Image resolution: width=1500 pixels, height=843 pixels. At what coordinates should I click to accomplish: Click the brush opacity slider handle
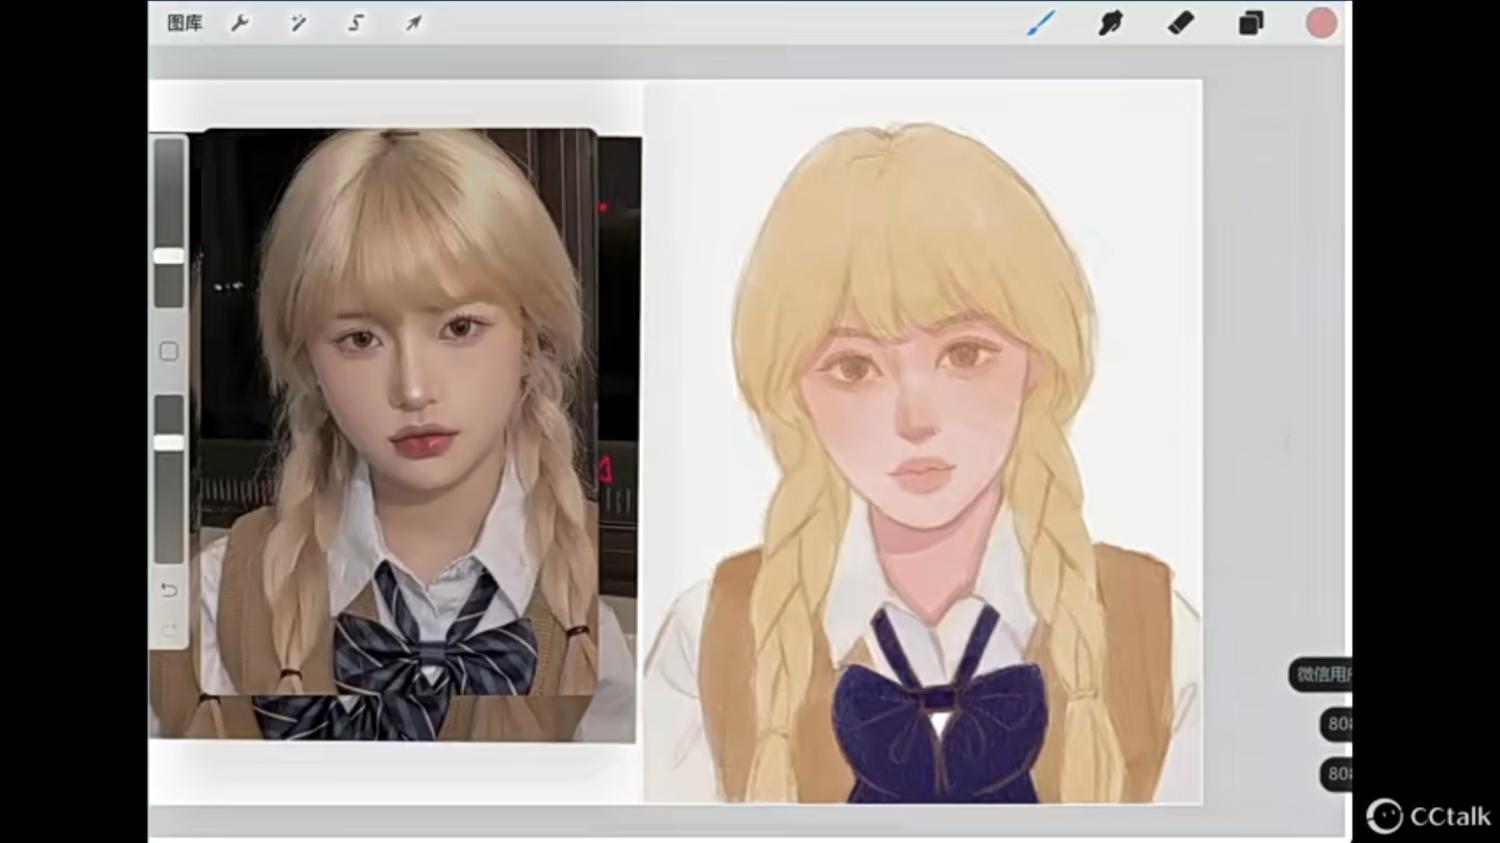click(169, 442)
